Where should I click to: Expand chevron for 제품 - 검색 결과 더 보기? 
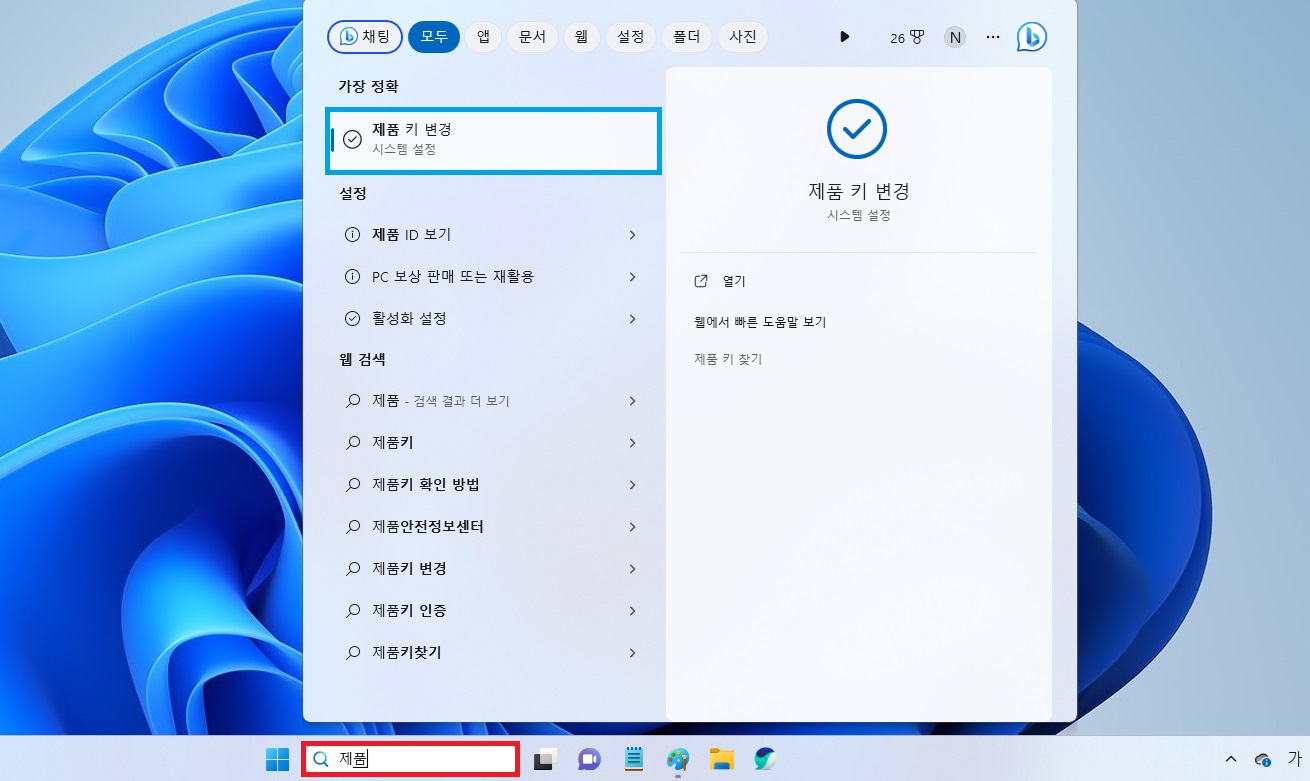(x=633, y=401)
